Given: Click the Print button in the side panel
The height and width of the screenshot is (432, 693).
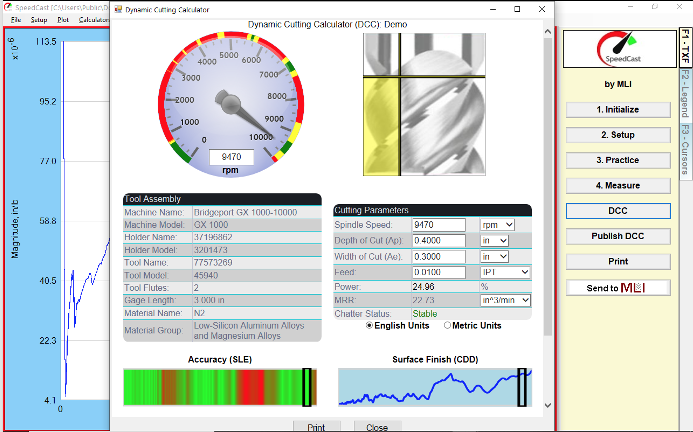Looking at the screenshot, I should 618,261.
